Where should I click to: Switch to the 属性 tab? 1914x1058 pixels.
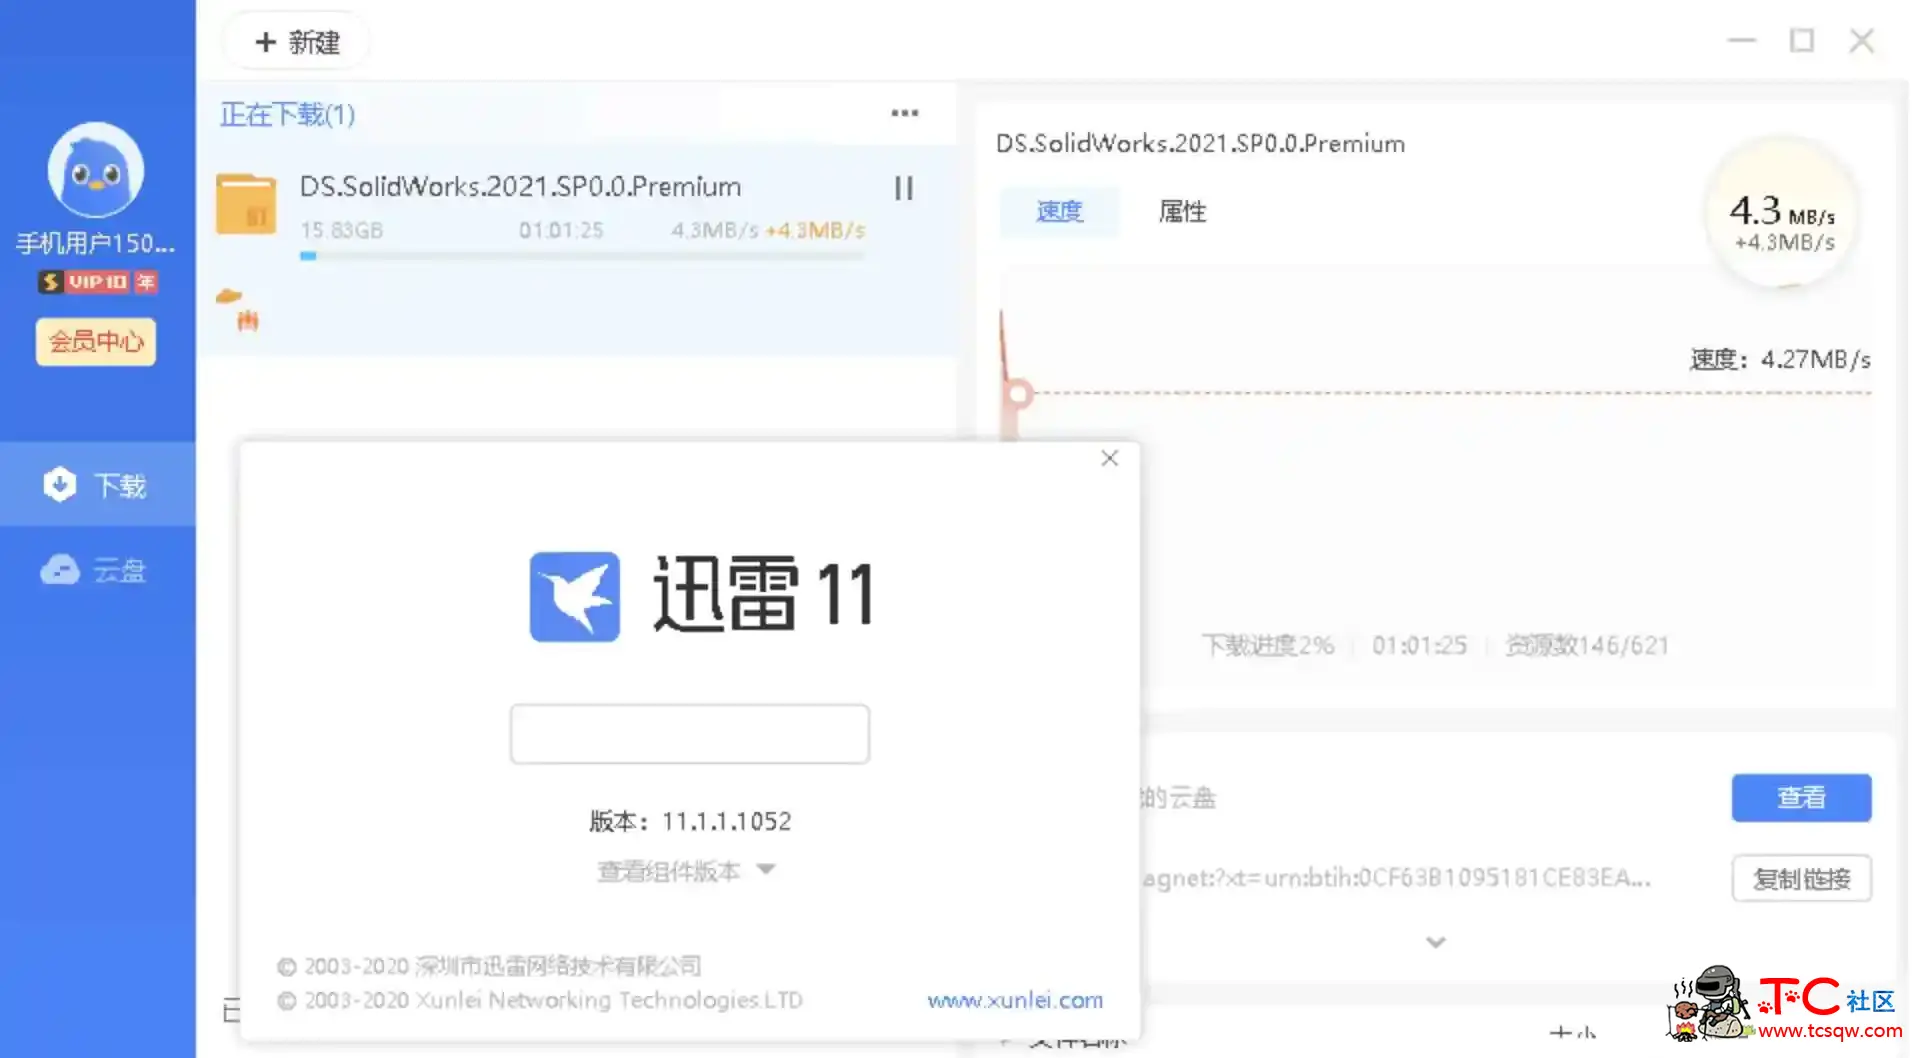click(x=1182, y=211)
